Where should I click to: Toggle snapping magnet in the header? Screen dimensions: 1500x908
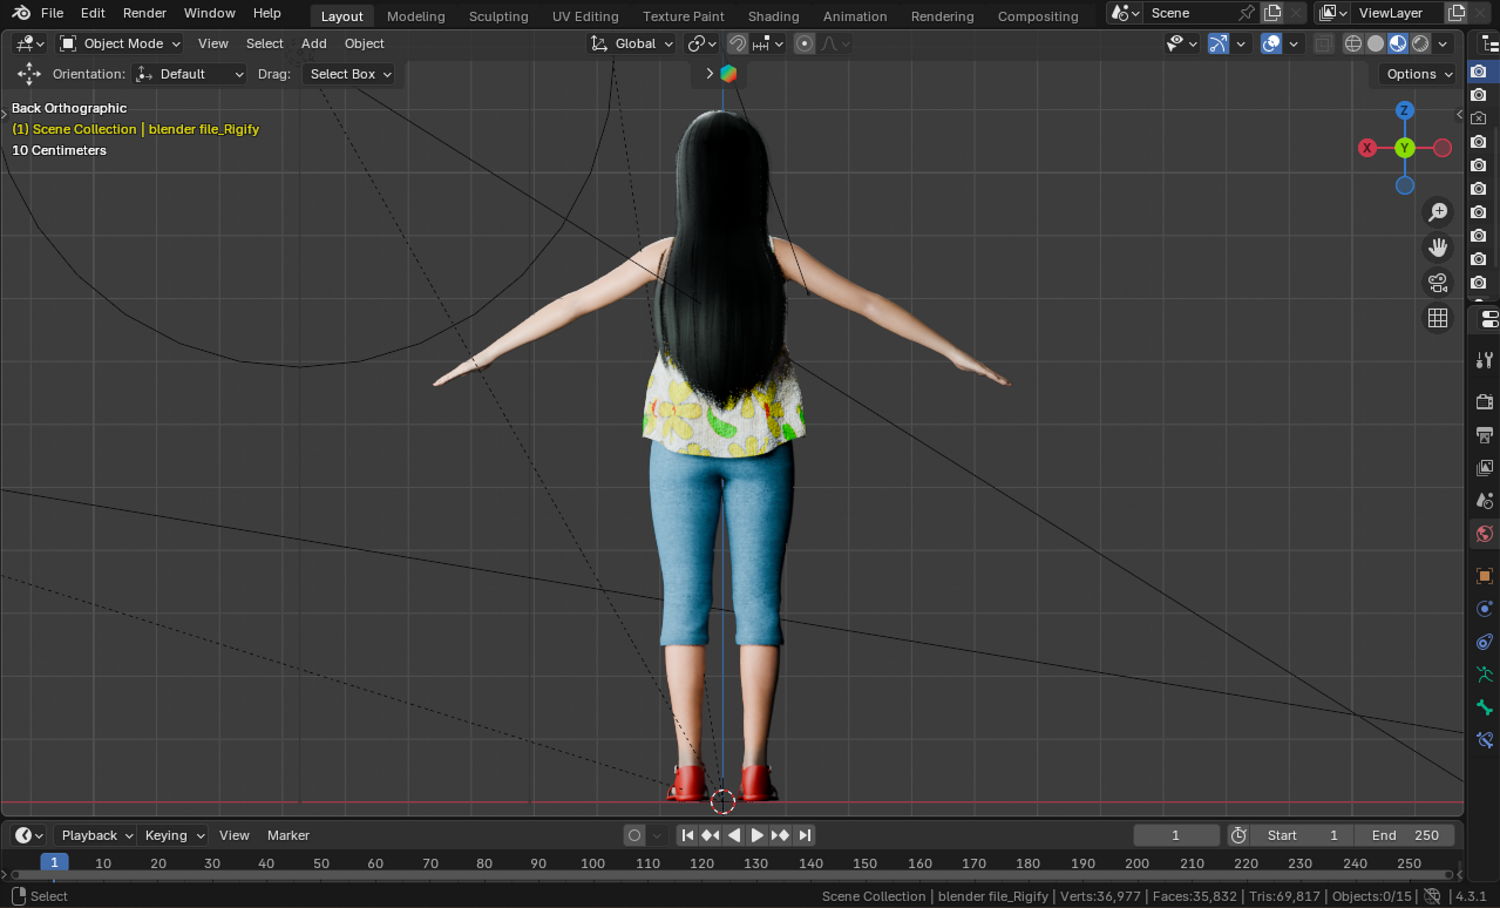click(x=737, y=44)
